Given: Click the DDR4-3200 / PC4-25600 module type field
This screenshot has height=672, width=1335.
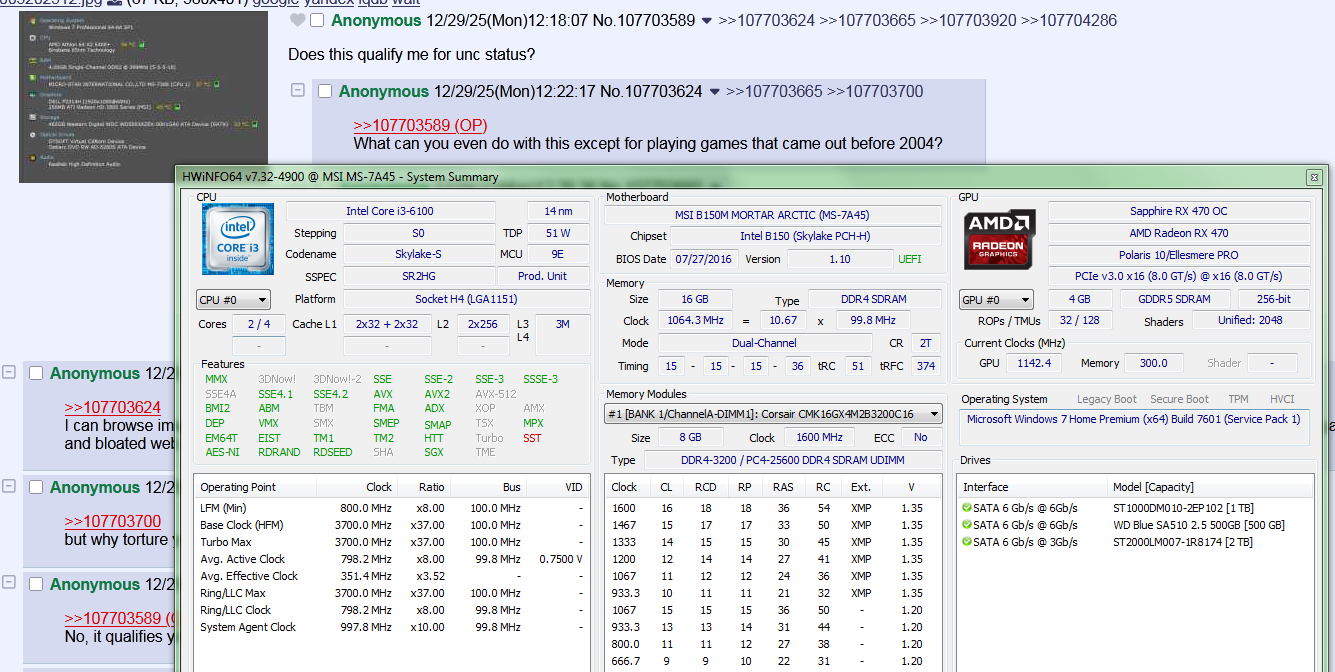Looking at the screenshot, I should tap(792, 460).
